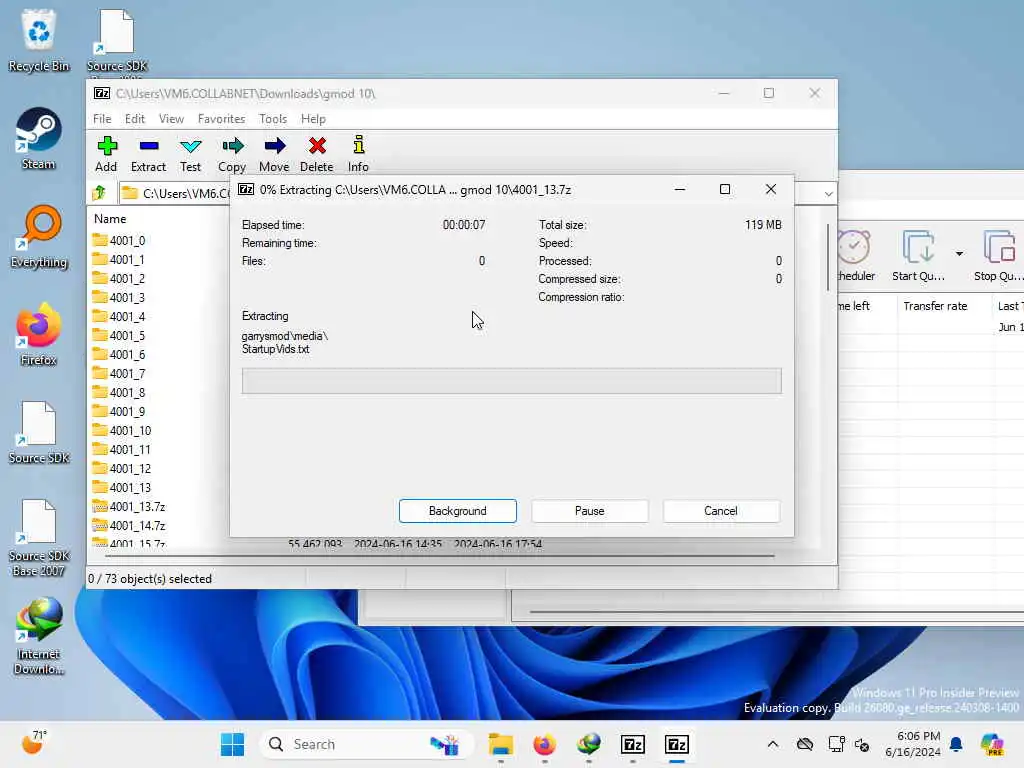Select folder 4001_5

(119, 335)
